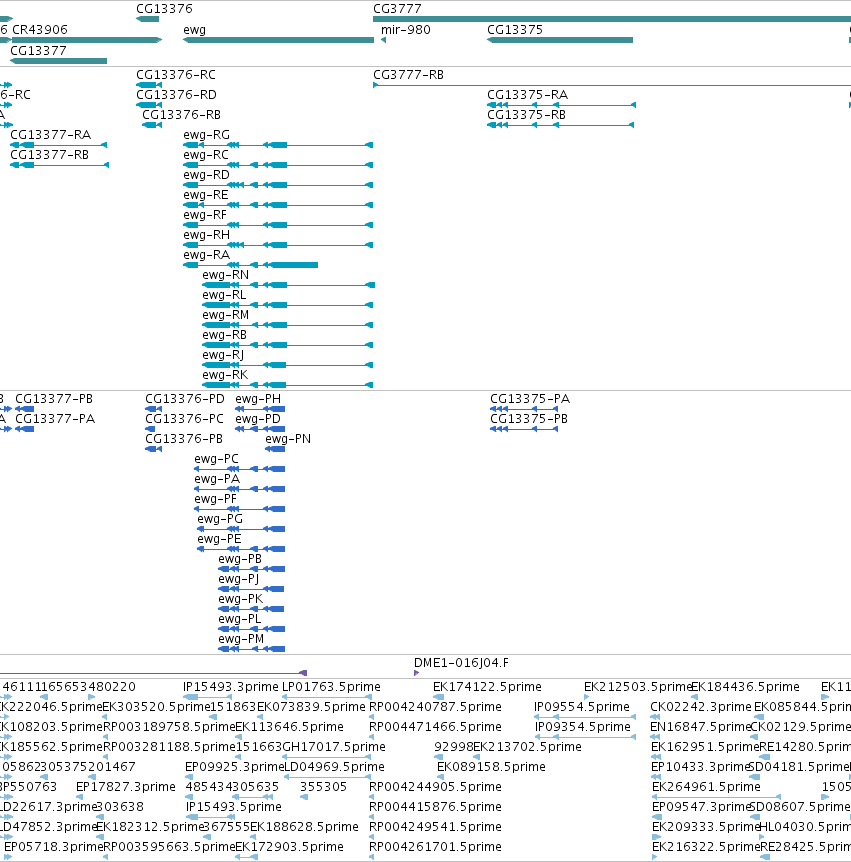Image resolution: width=851 pixels, height=862 pixels.
Task: Click the CG13375 gene bar
Action: tap(560, 40)
